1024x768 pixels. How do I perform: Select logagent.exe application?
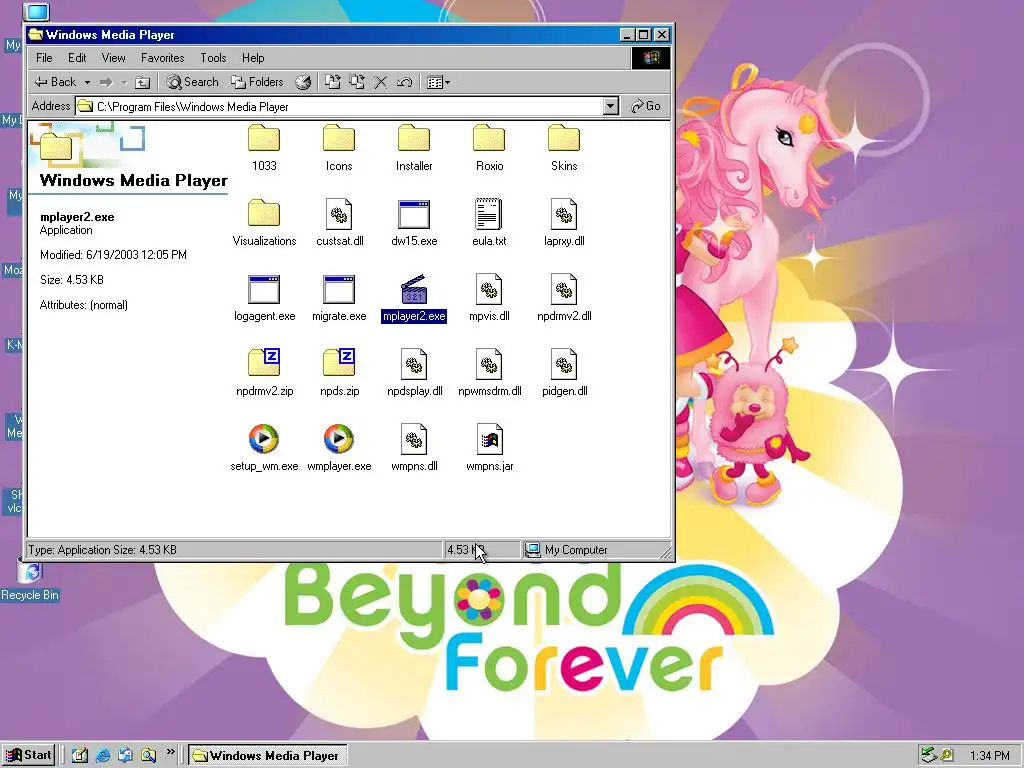(x=264, y=298)
